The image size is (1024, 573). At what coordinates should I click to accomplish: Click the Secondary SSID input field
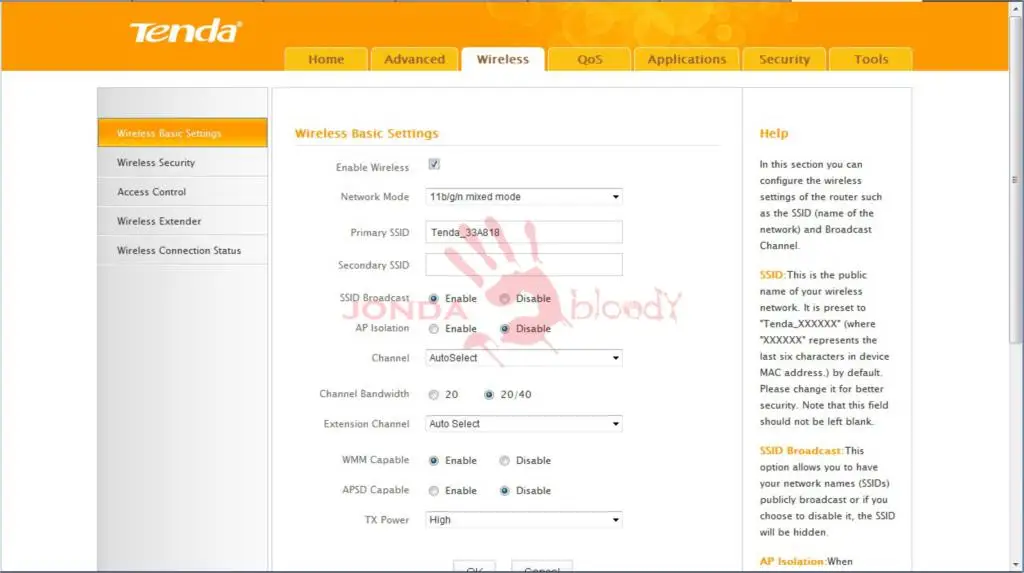coord(524,265)
